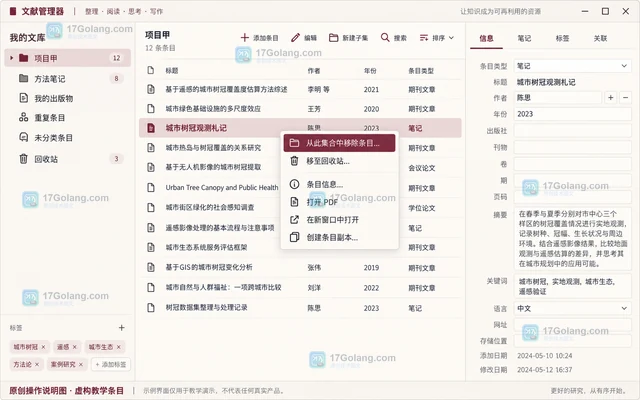
Task: Remove author with minus button
Action: point(625,98)
